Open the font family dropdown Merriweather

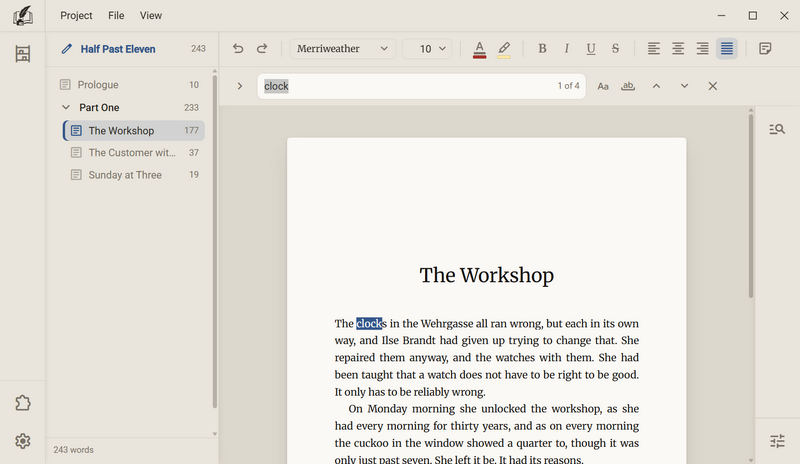pos(343,49)
